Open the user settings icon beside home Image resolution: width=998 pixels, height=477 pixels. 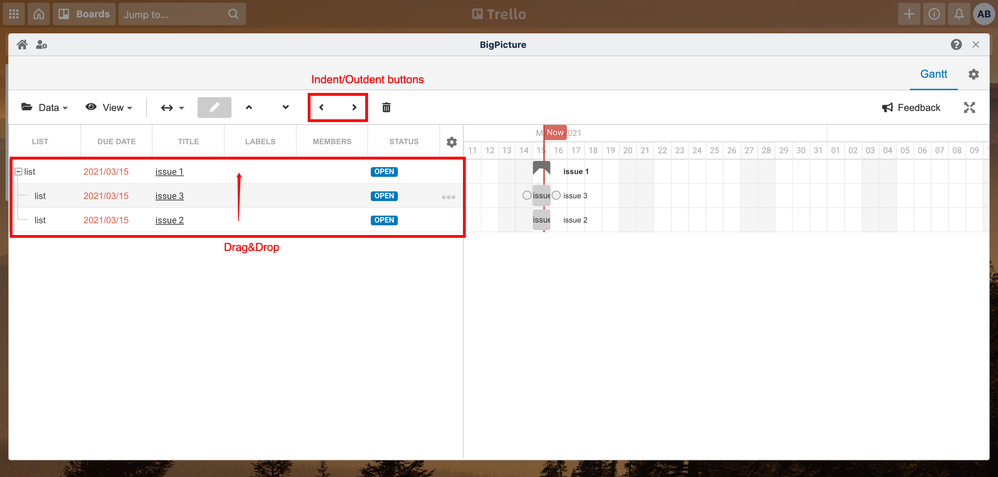point(41,45)
